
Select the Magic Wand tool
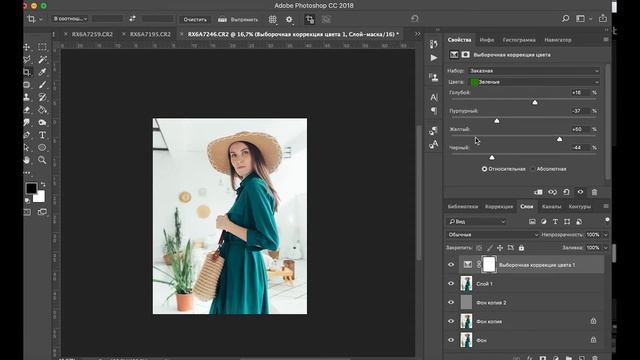(x=42, y=60)
